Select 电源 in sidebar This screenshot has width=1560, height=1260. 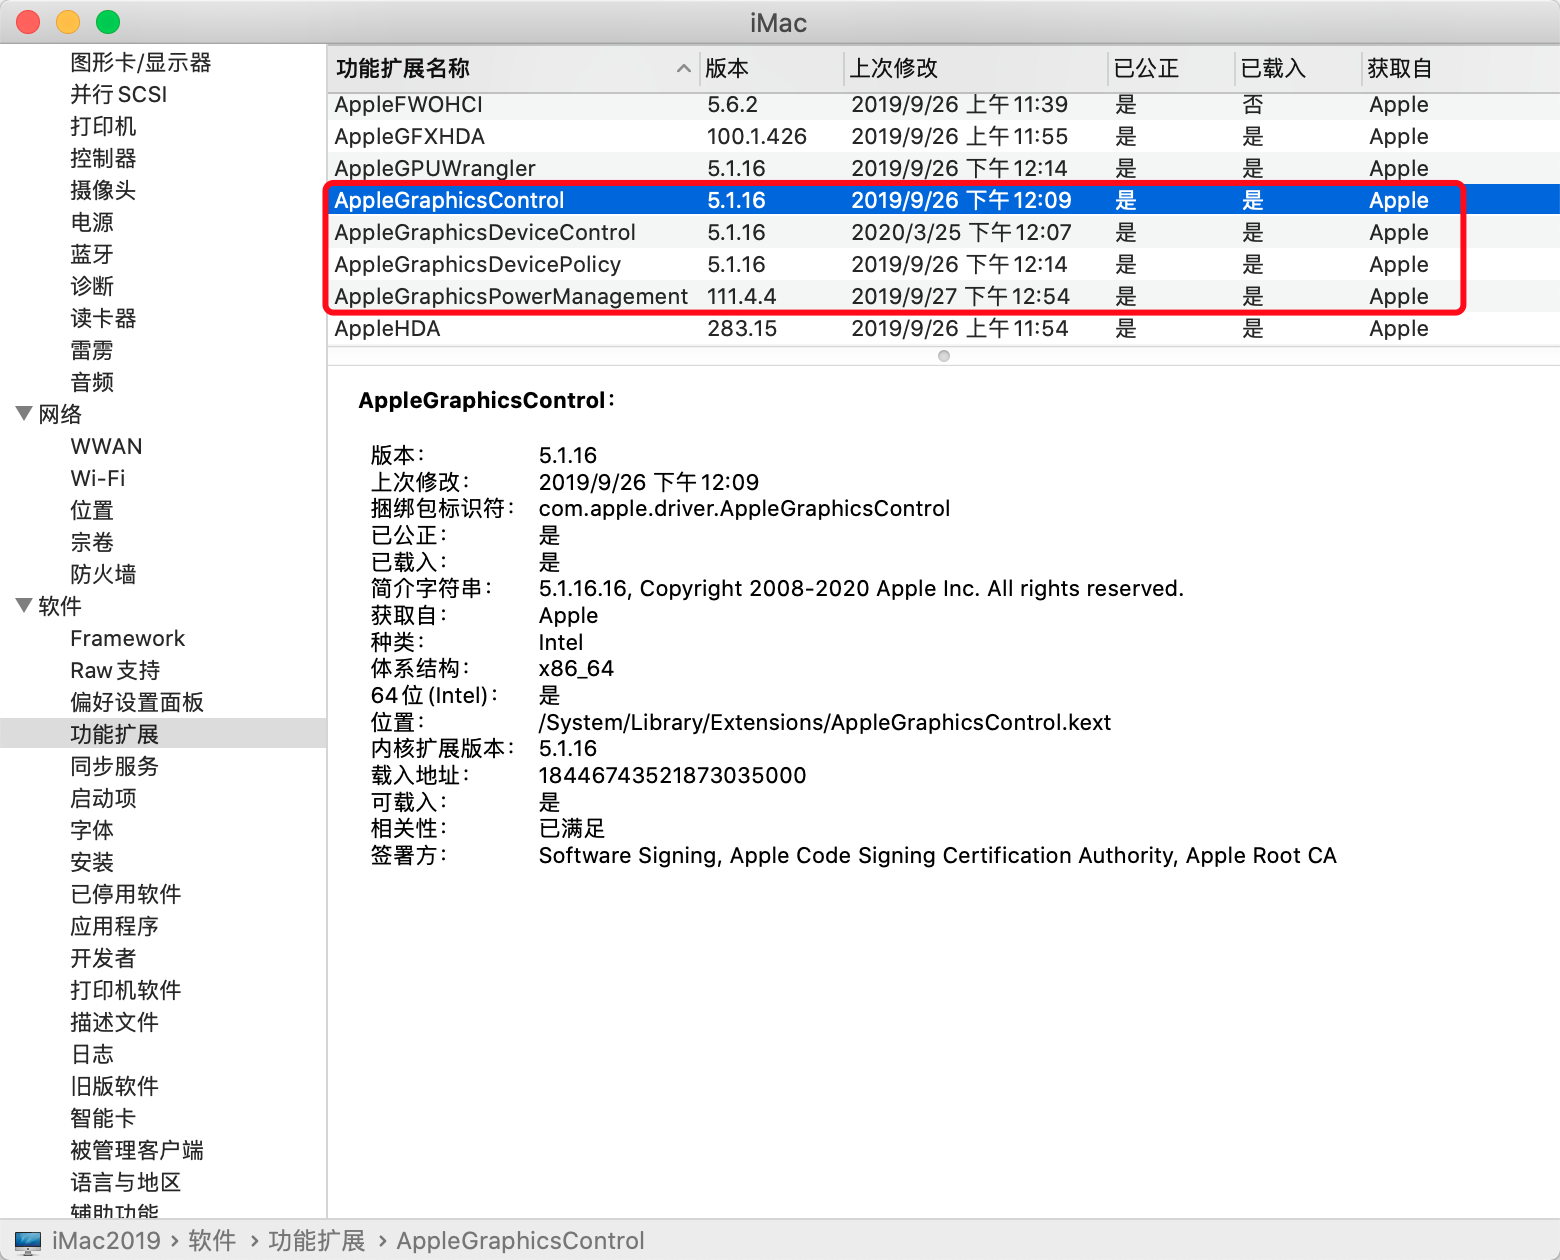[x=92, y=222]
